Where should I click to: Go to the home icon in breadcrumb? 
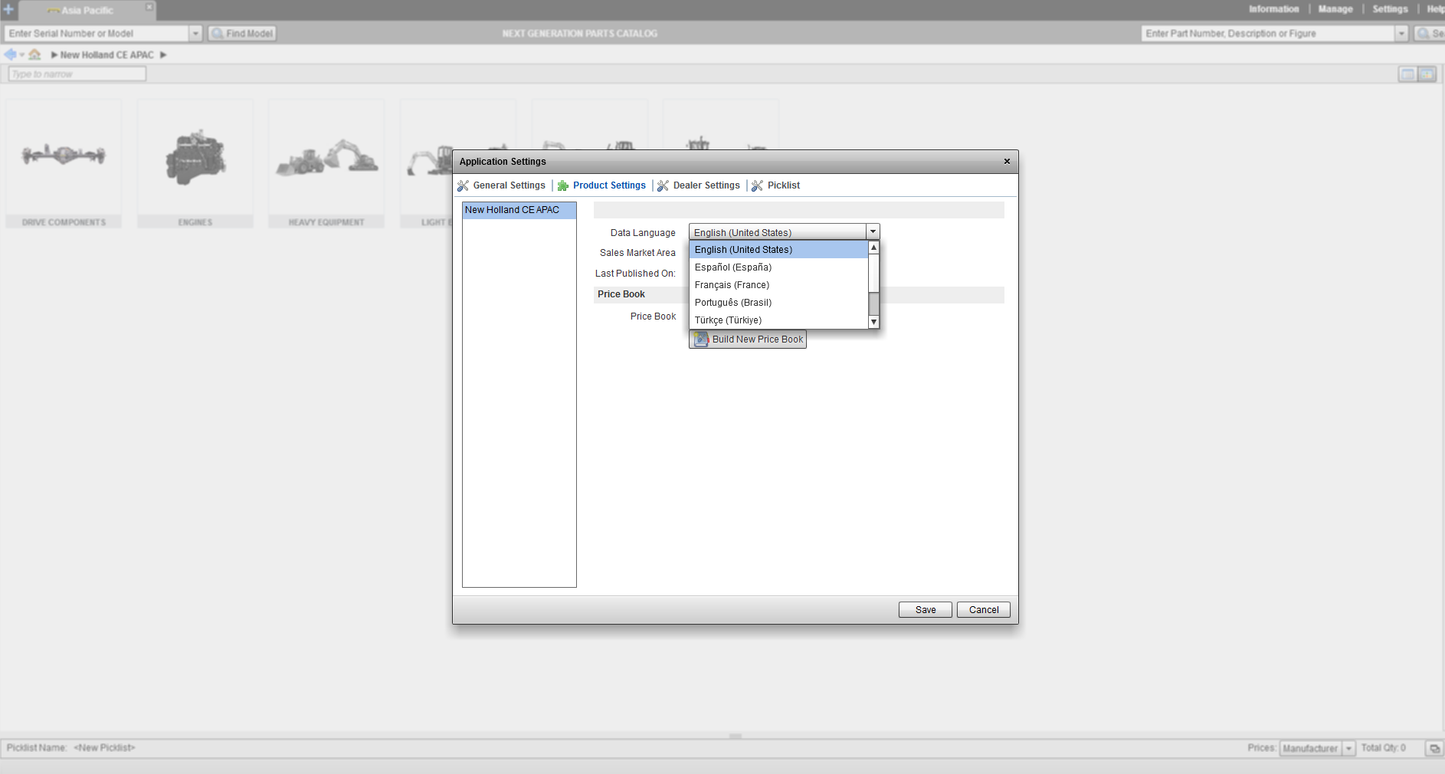[35, 55]
